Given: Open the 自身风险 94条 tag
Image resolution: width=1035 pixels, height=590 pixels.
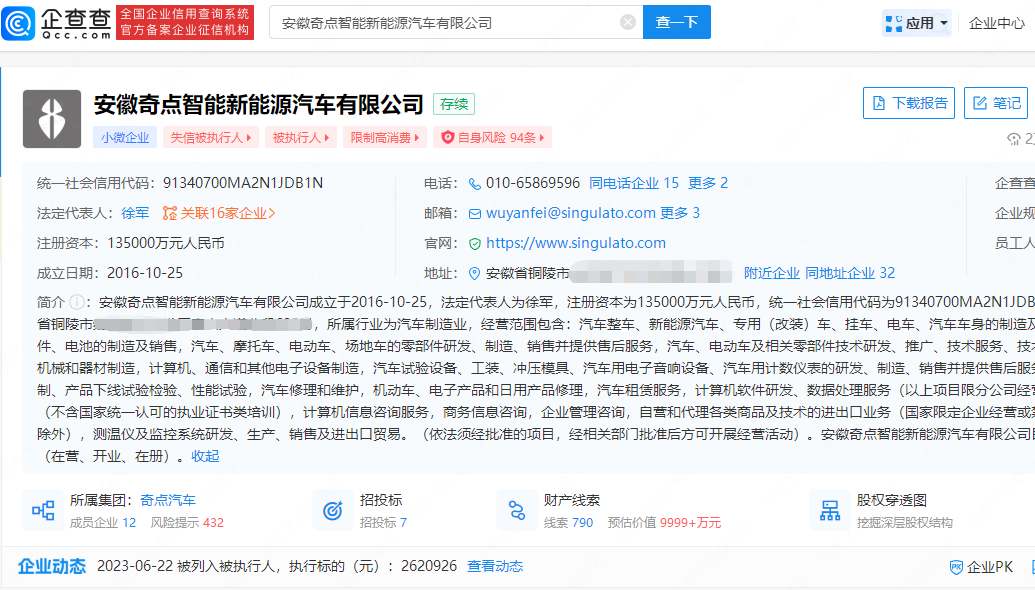Looking at the screenshot, I should click(x=492, y=137).
